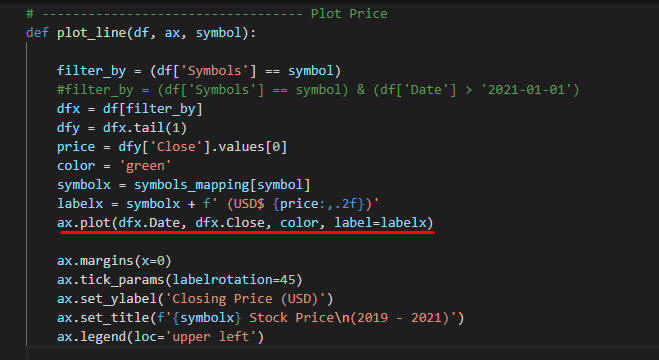Screen dimensions: 659x360
Task: Click the 'green' color string
Action: (145, 166)
